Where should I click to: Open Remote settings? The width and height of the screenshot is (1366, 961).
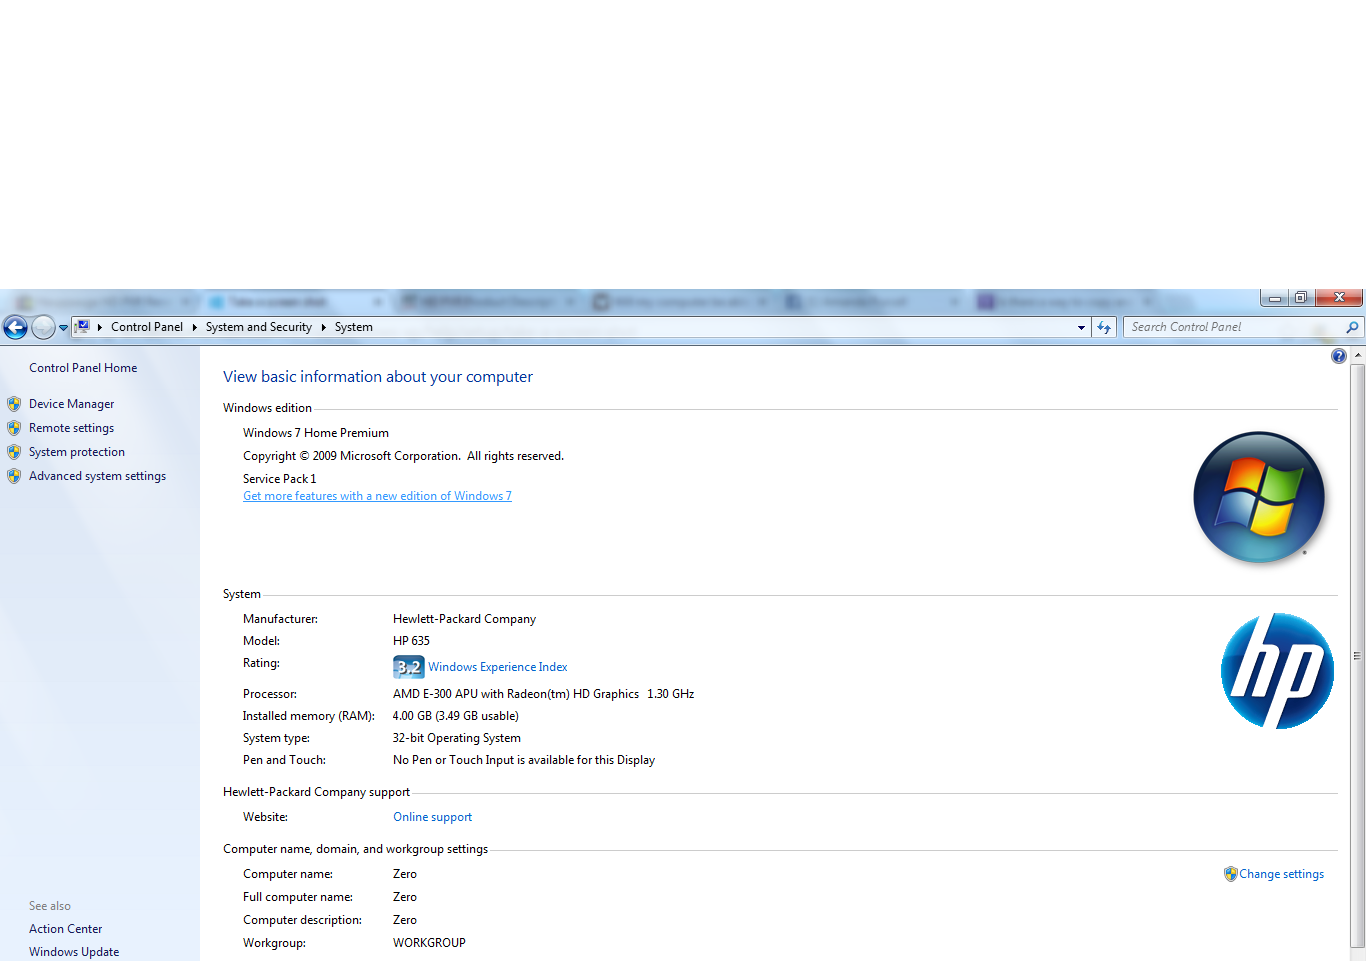click(71, 428)
